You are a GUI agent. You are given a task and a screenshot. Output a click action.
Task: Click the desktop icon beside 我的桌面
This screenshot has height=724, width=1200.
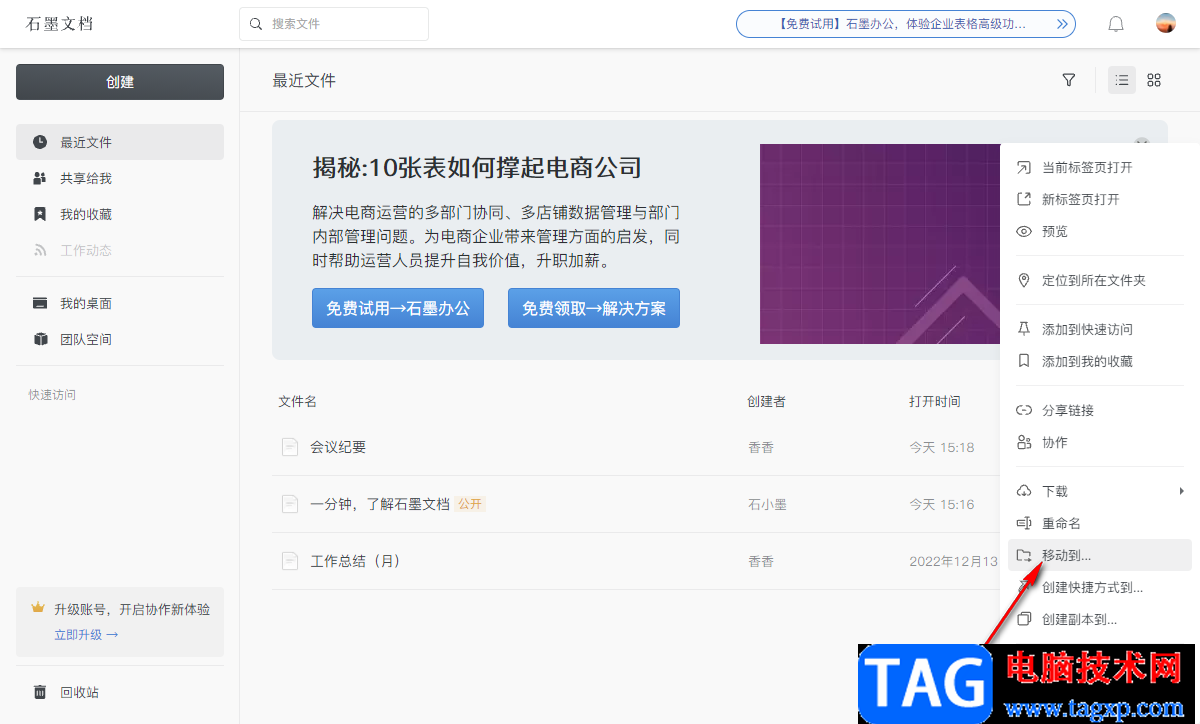click(40, 303)
